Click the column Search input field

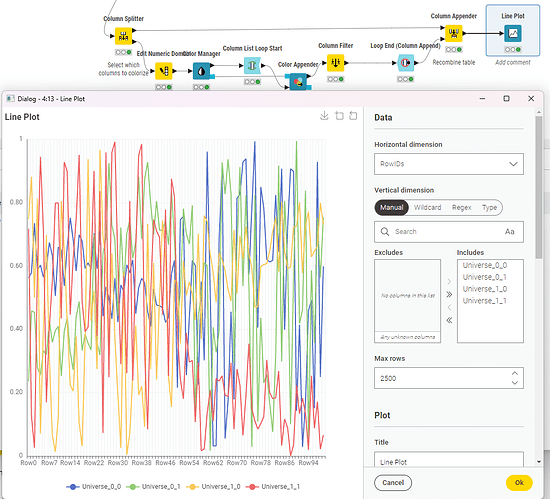click(x=449, y=231)
